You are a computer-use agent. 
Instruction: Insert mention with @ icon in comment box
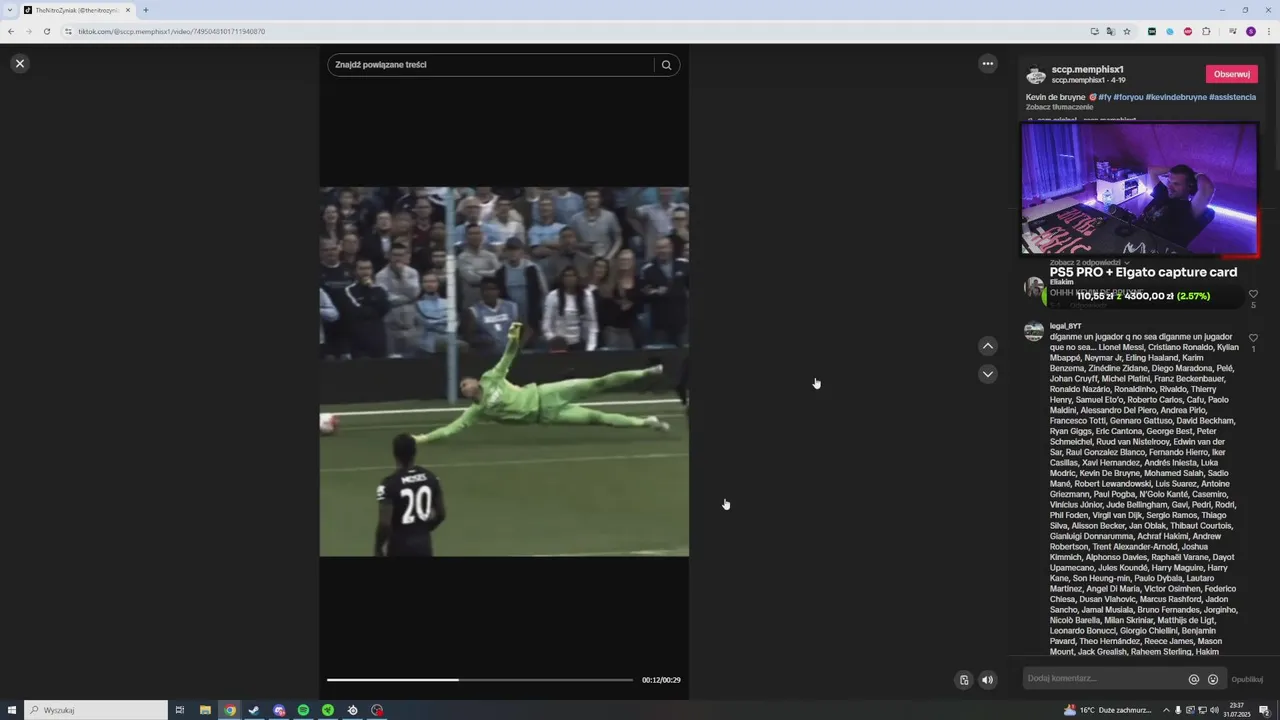pyautogui.click(x=1194, y=679)
